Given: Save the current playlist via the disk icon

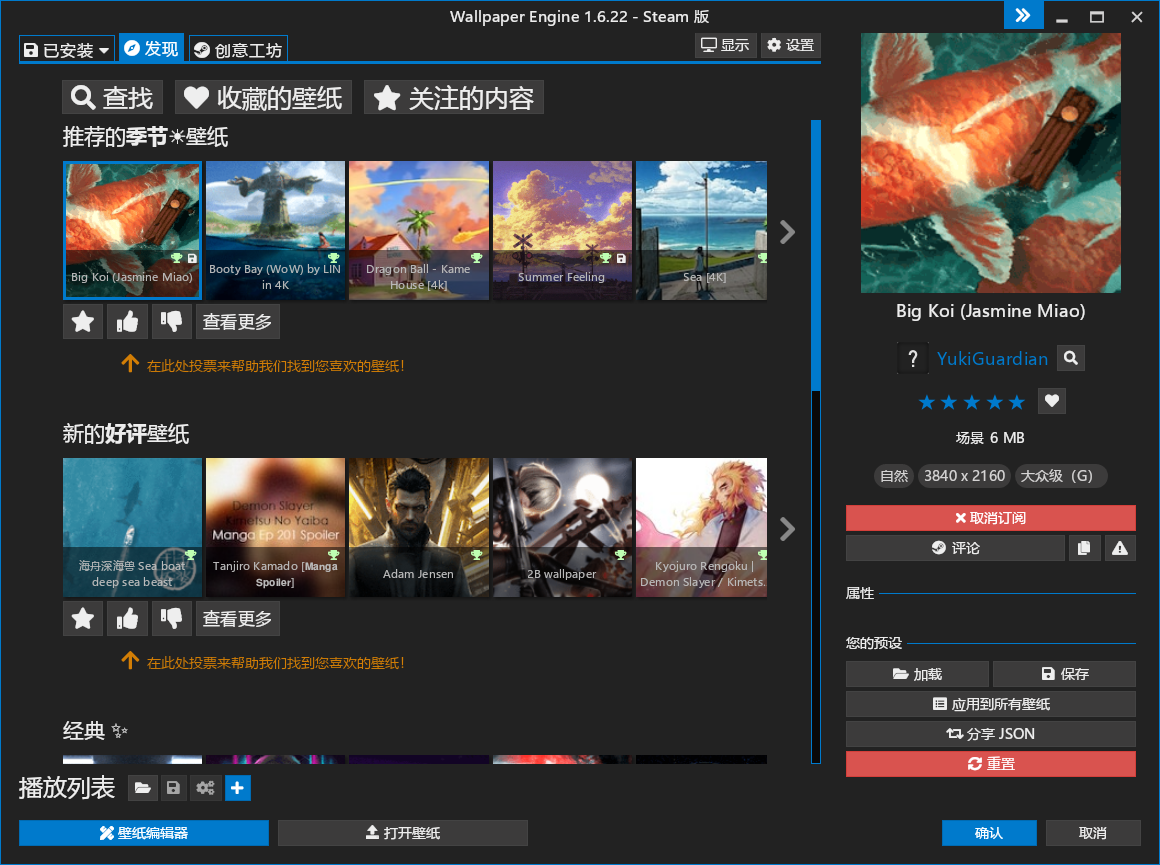Looking at the screenshot, I should point(174,788).
